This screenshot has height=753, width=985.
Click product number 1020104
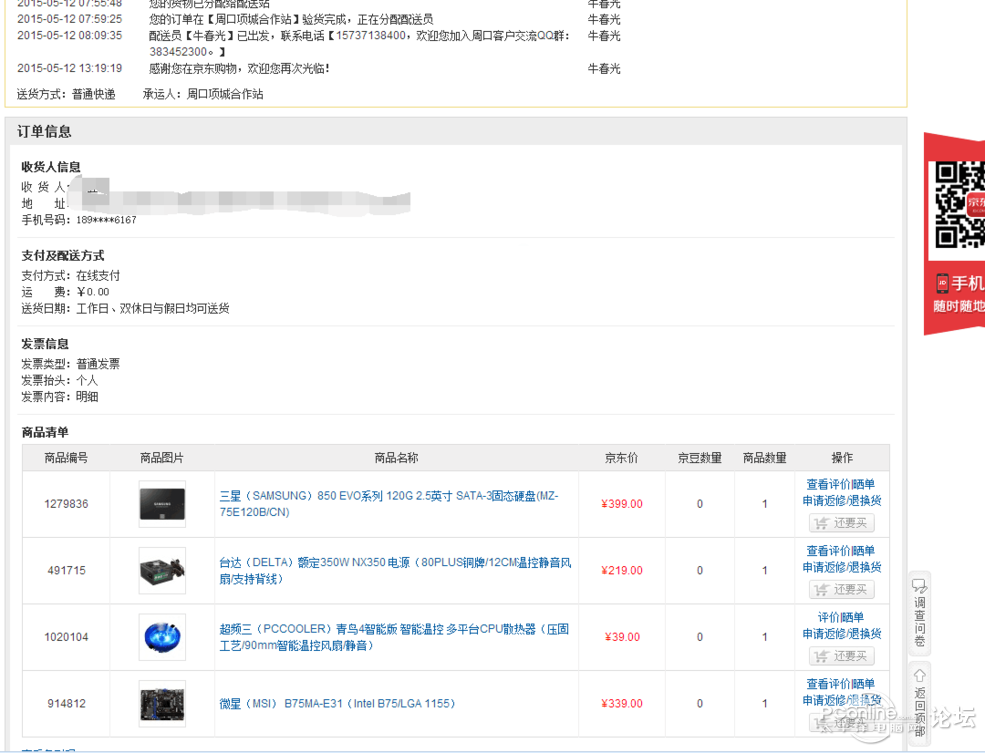(66, 637)
